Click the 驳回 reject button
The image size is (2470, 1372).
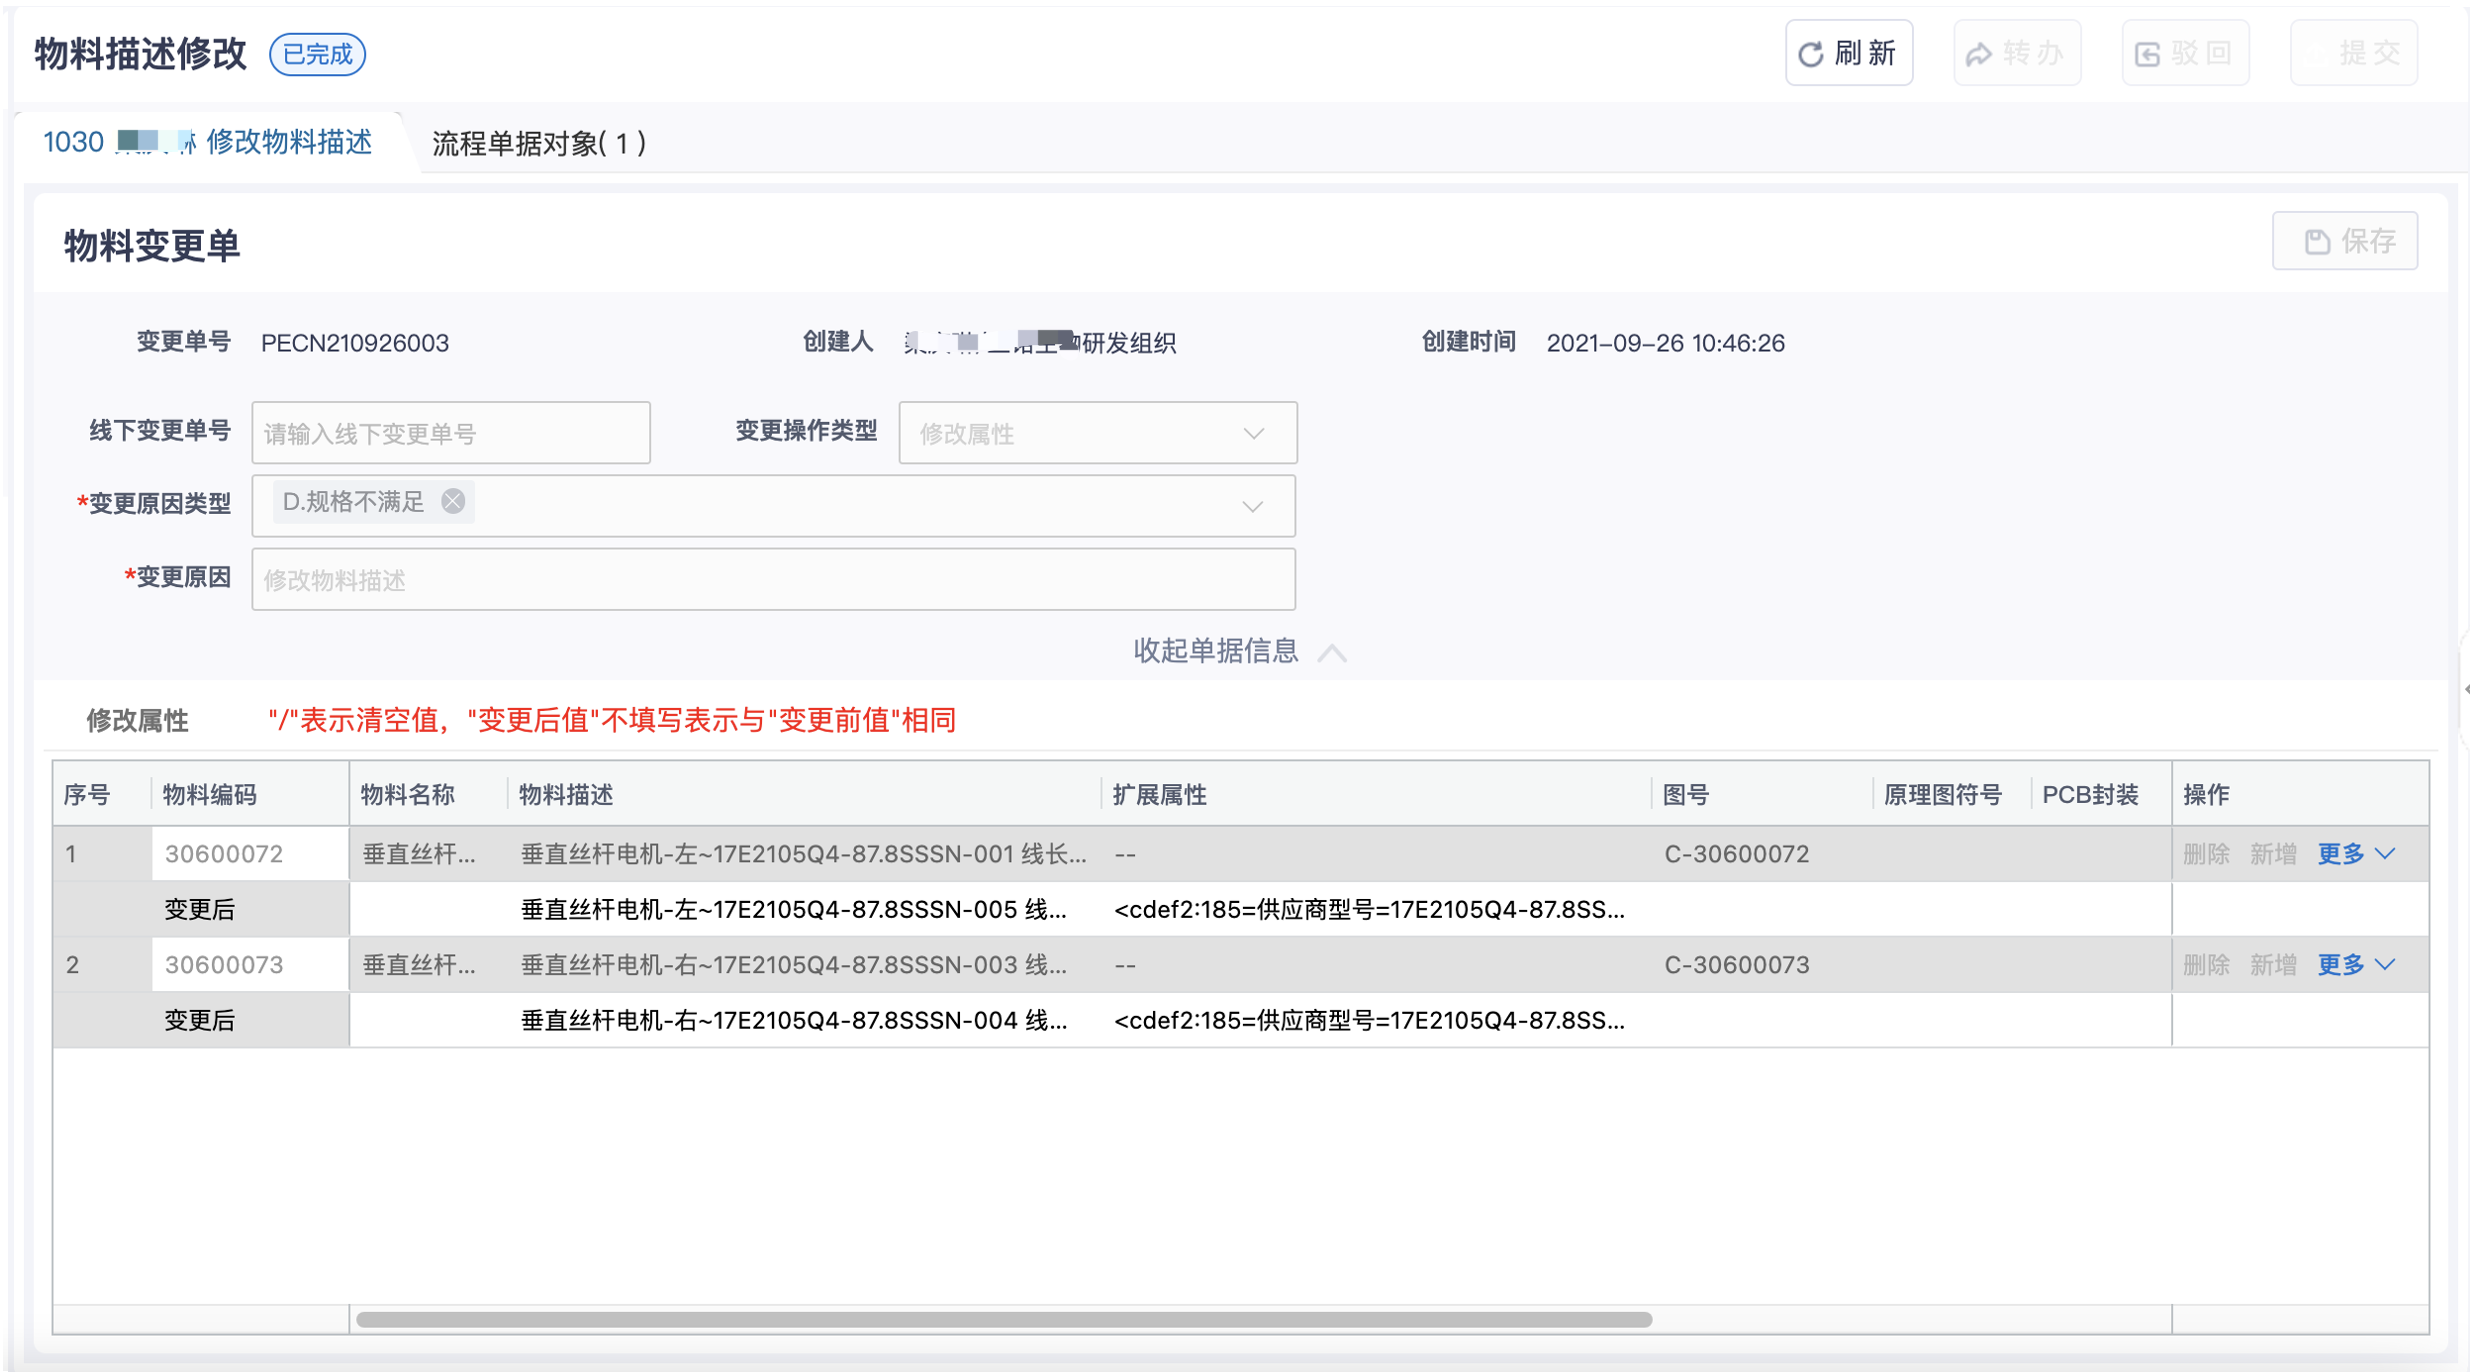click(2184, 53)
